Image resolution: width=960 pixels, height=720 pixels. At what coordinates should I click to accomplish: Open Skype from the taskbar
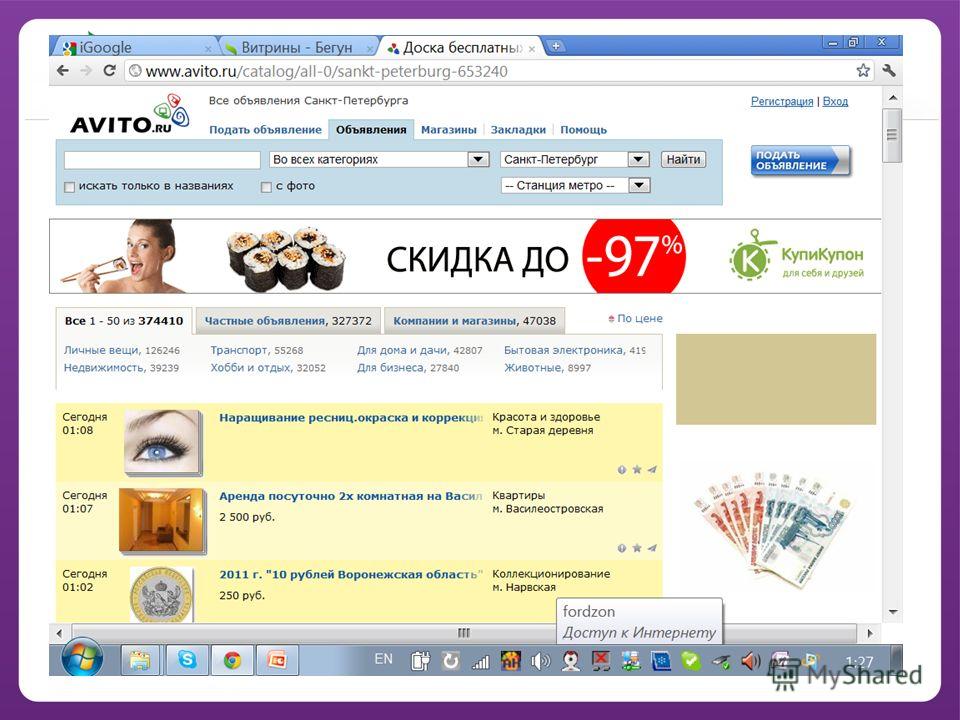[187, 660]
